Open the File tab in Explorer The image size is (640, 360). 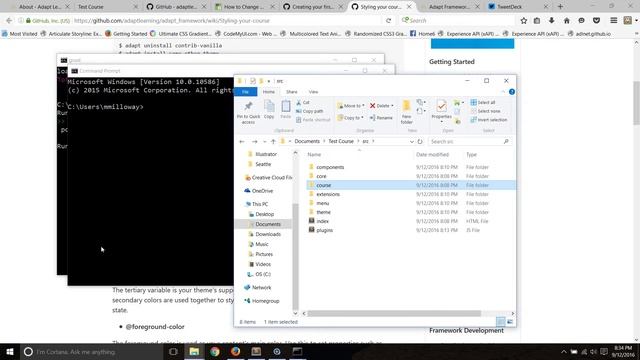pyautogui.click(x=245, y=92)
